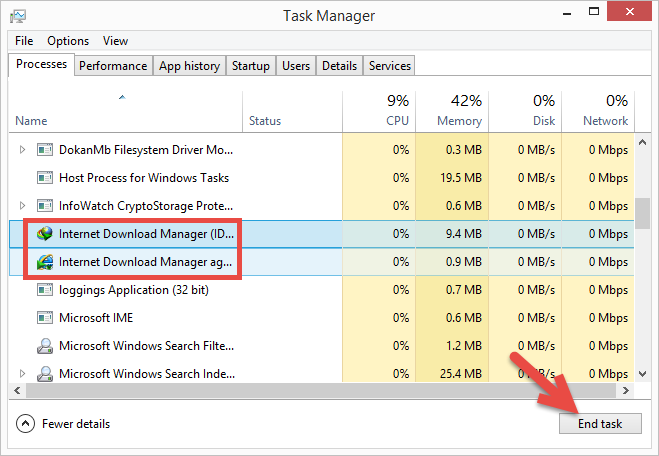Select the Microsoft Windows Search Filte... name
This screenshot has width=659, height=456.
(146, 346)
